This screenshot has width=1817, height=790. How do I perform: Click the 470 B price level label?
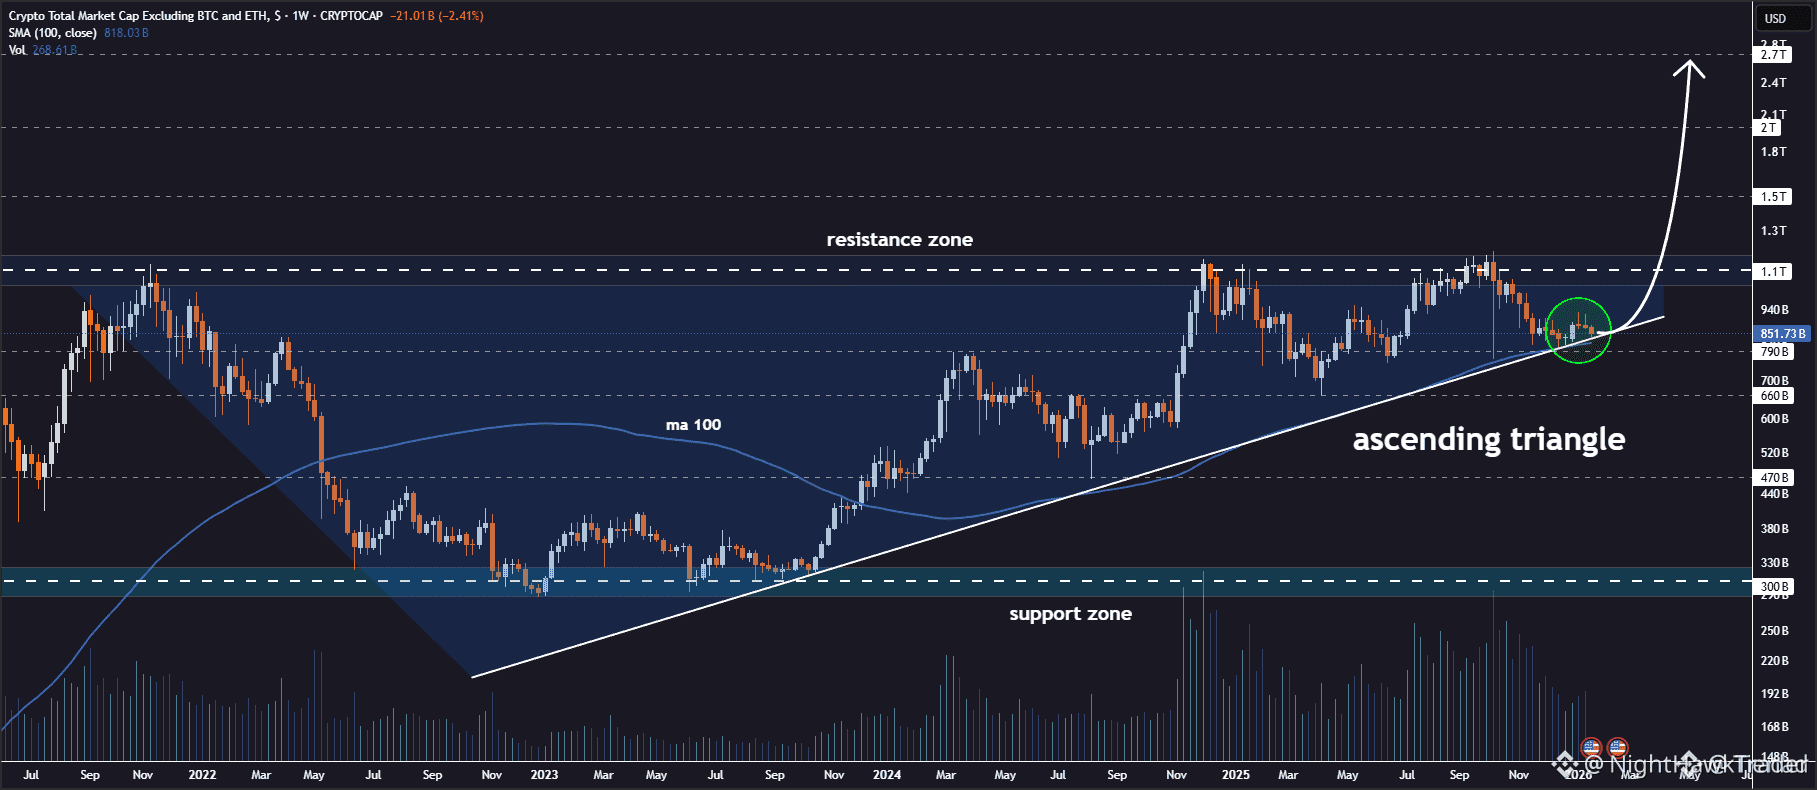[x=1774, y=478]
